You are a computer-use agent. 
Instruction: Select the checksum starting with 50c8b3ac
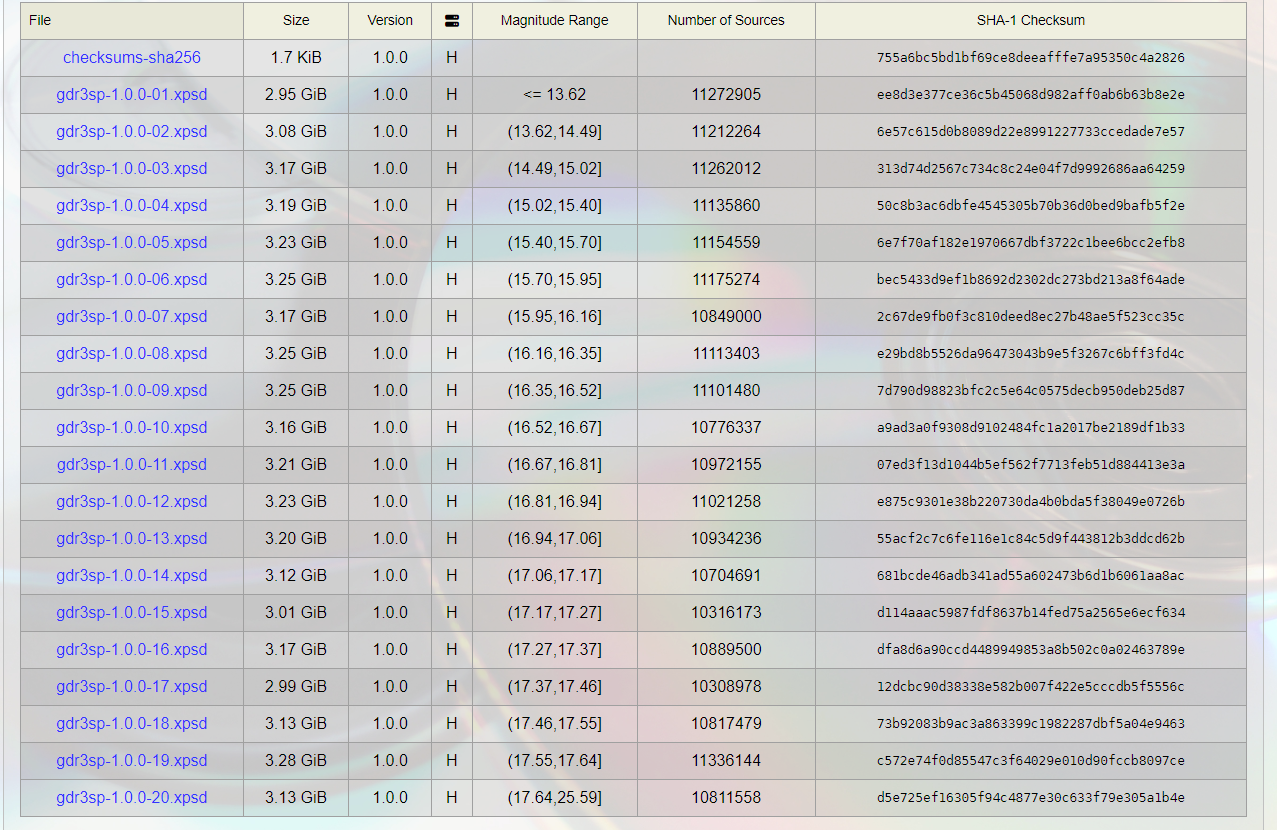point(1031,206)
